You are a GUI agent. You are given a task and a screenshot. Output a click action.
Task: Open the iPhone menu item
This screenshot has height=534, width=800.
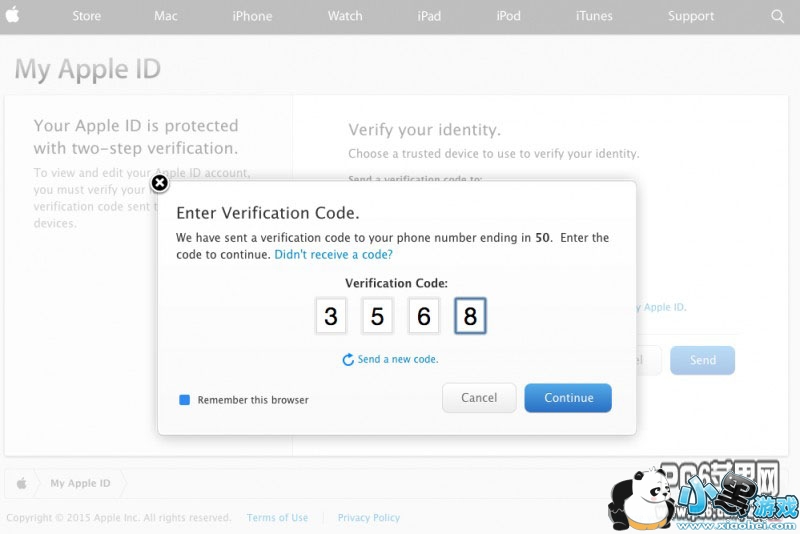[x=252, y=16]
